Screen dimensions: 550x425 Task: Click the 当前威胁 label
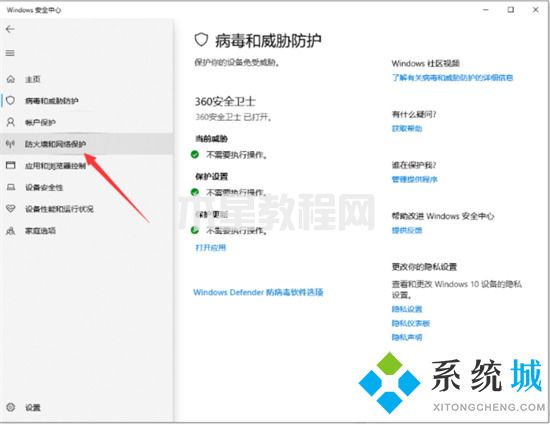(x=212, y=139)
